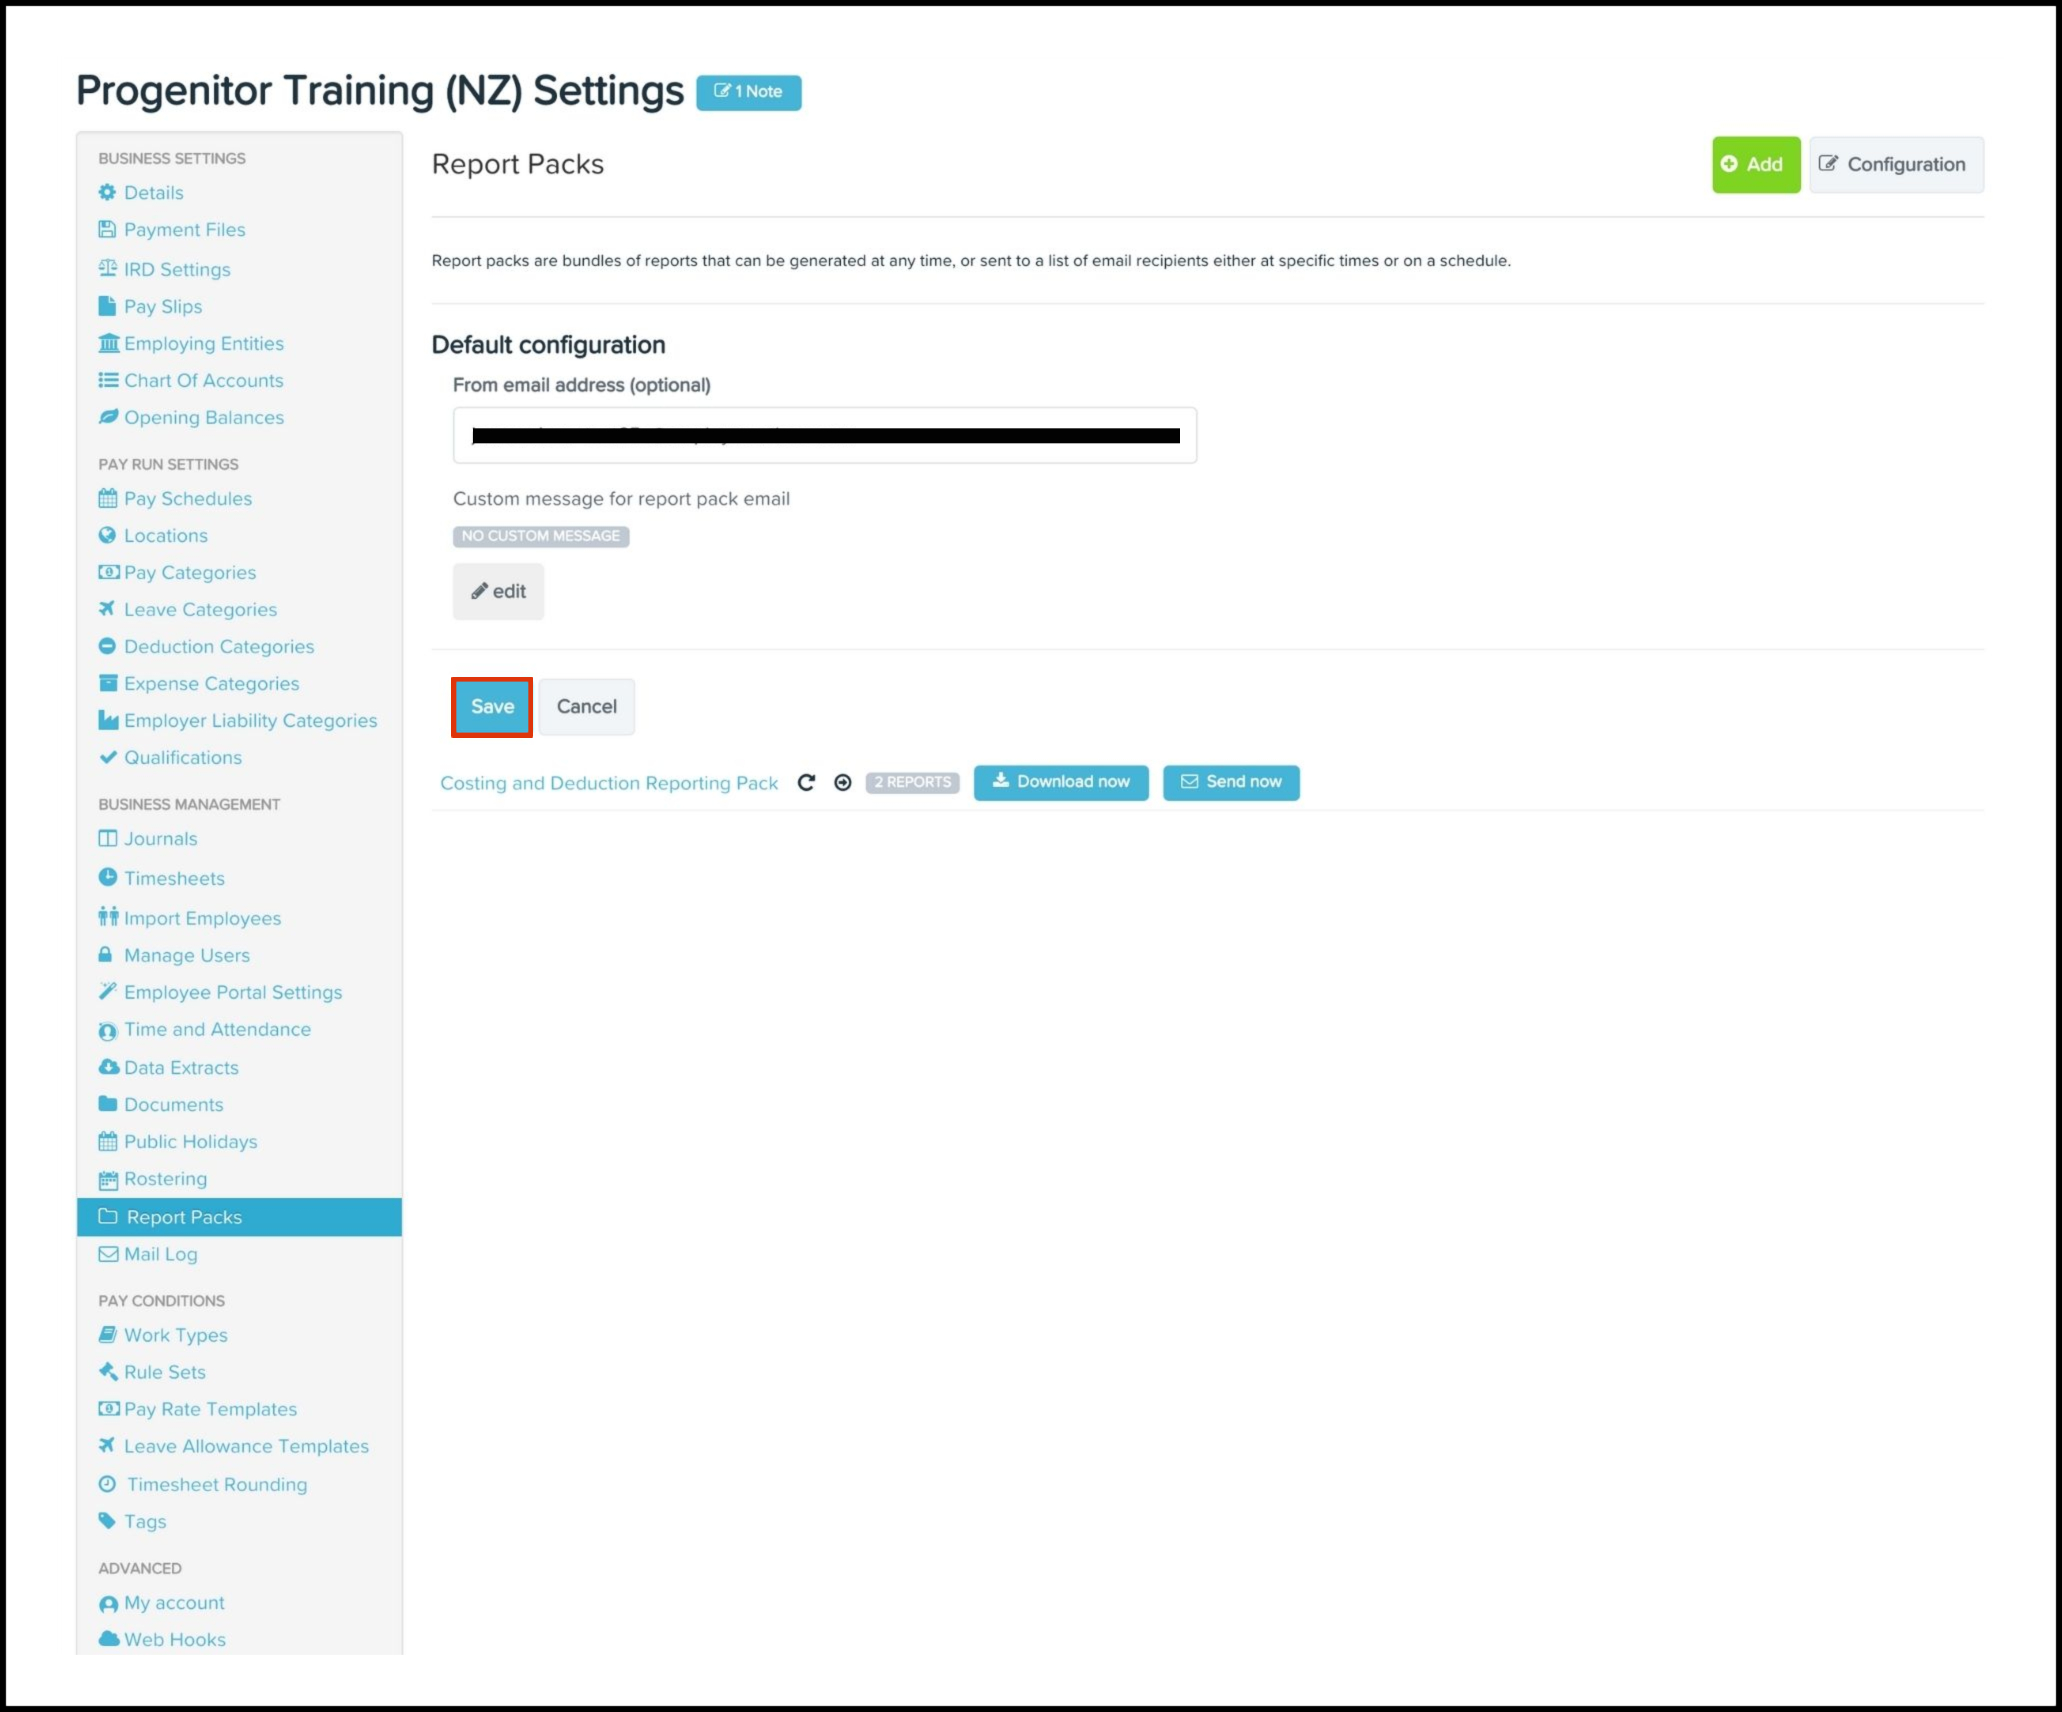Screen dimensions: 2062x1712
Task: Go to Mail Log in sidebar
Action: click(x=160, y=1254)
